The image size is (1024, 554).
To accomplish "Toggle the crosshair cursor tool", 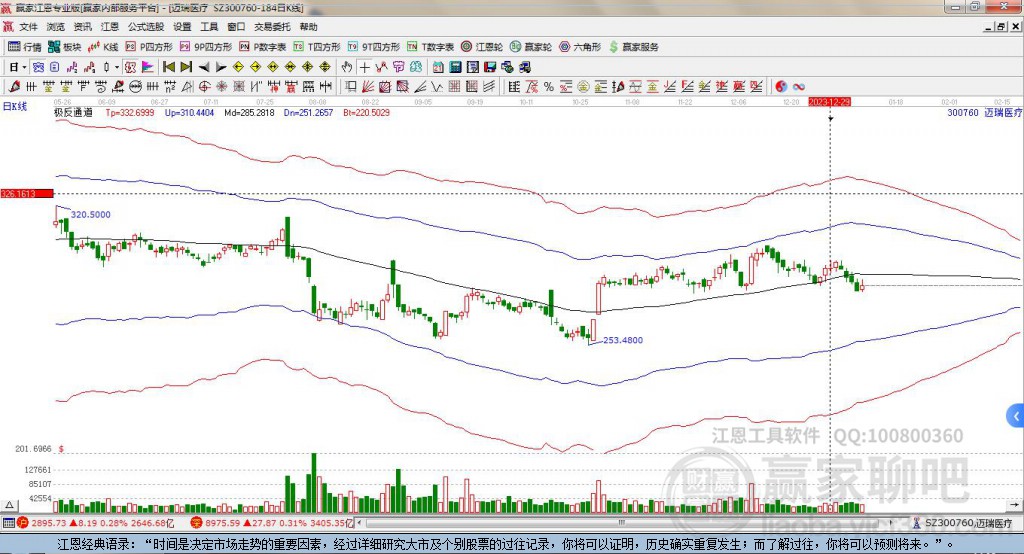I will [364, 67].
